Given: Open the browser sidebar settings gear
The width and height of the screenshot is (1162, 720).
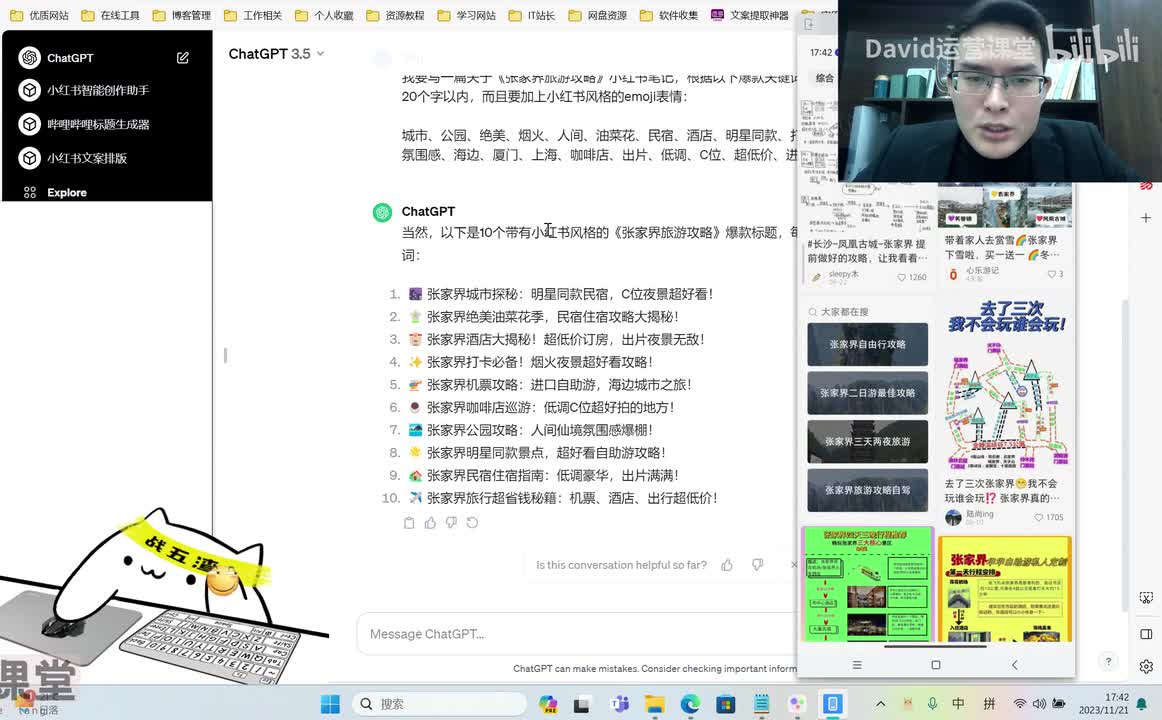Looking at the screenshot, I should (1146, 667).
